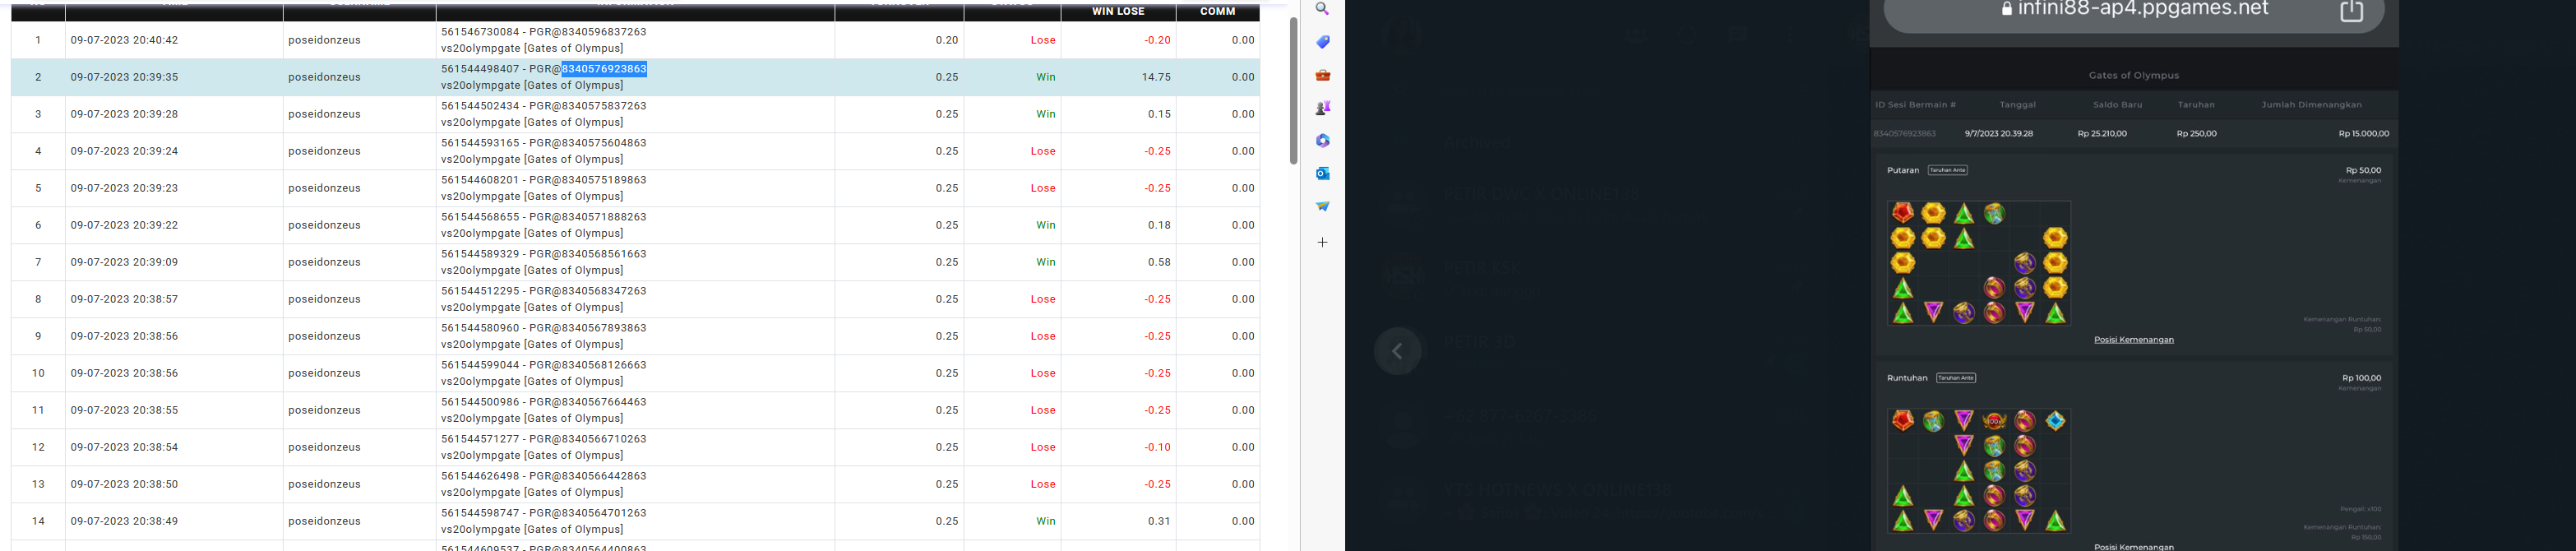Click row 6 reference 561544568655

(480, 217)
